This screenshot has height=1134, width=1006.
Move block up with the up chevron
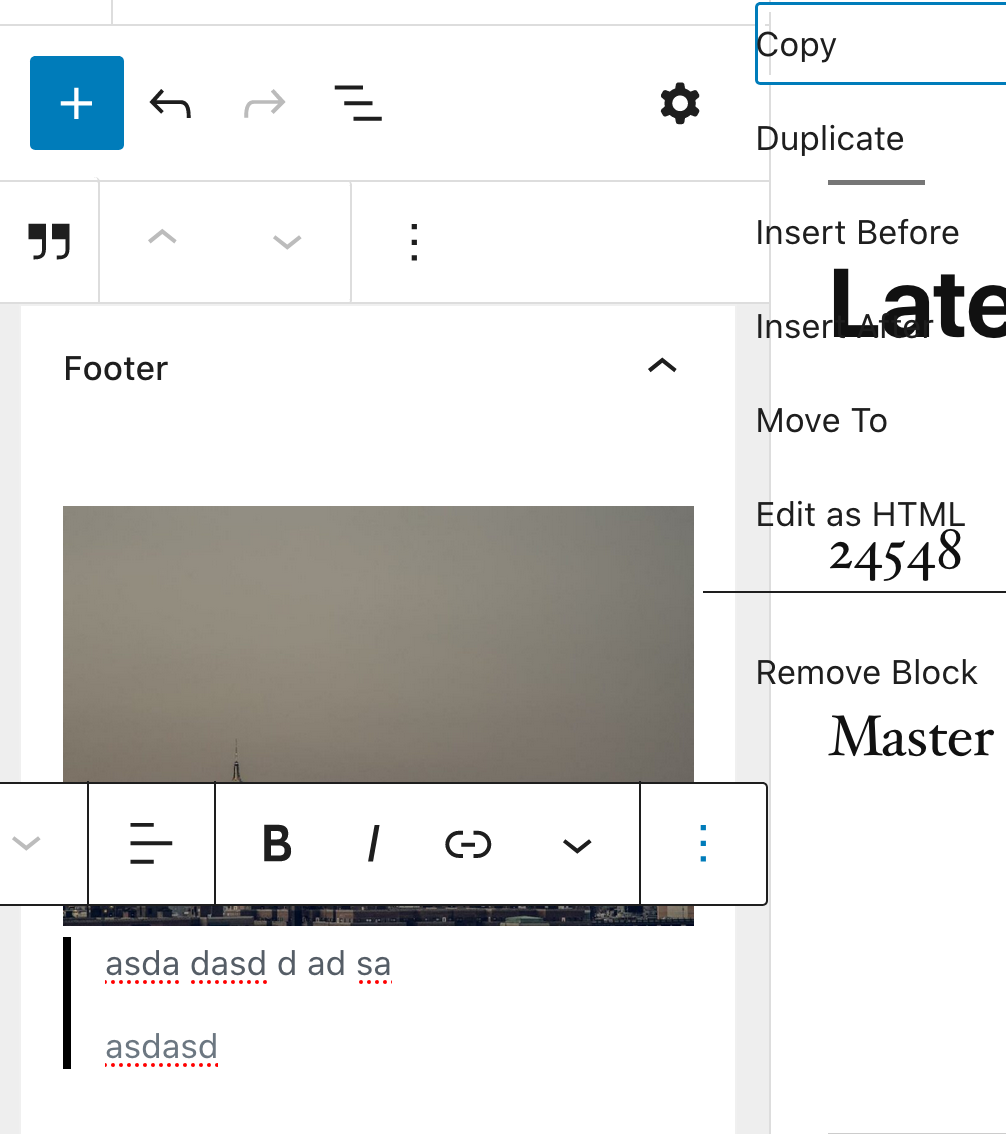tap(162, 237)
